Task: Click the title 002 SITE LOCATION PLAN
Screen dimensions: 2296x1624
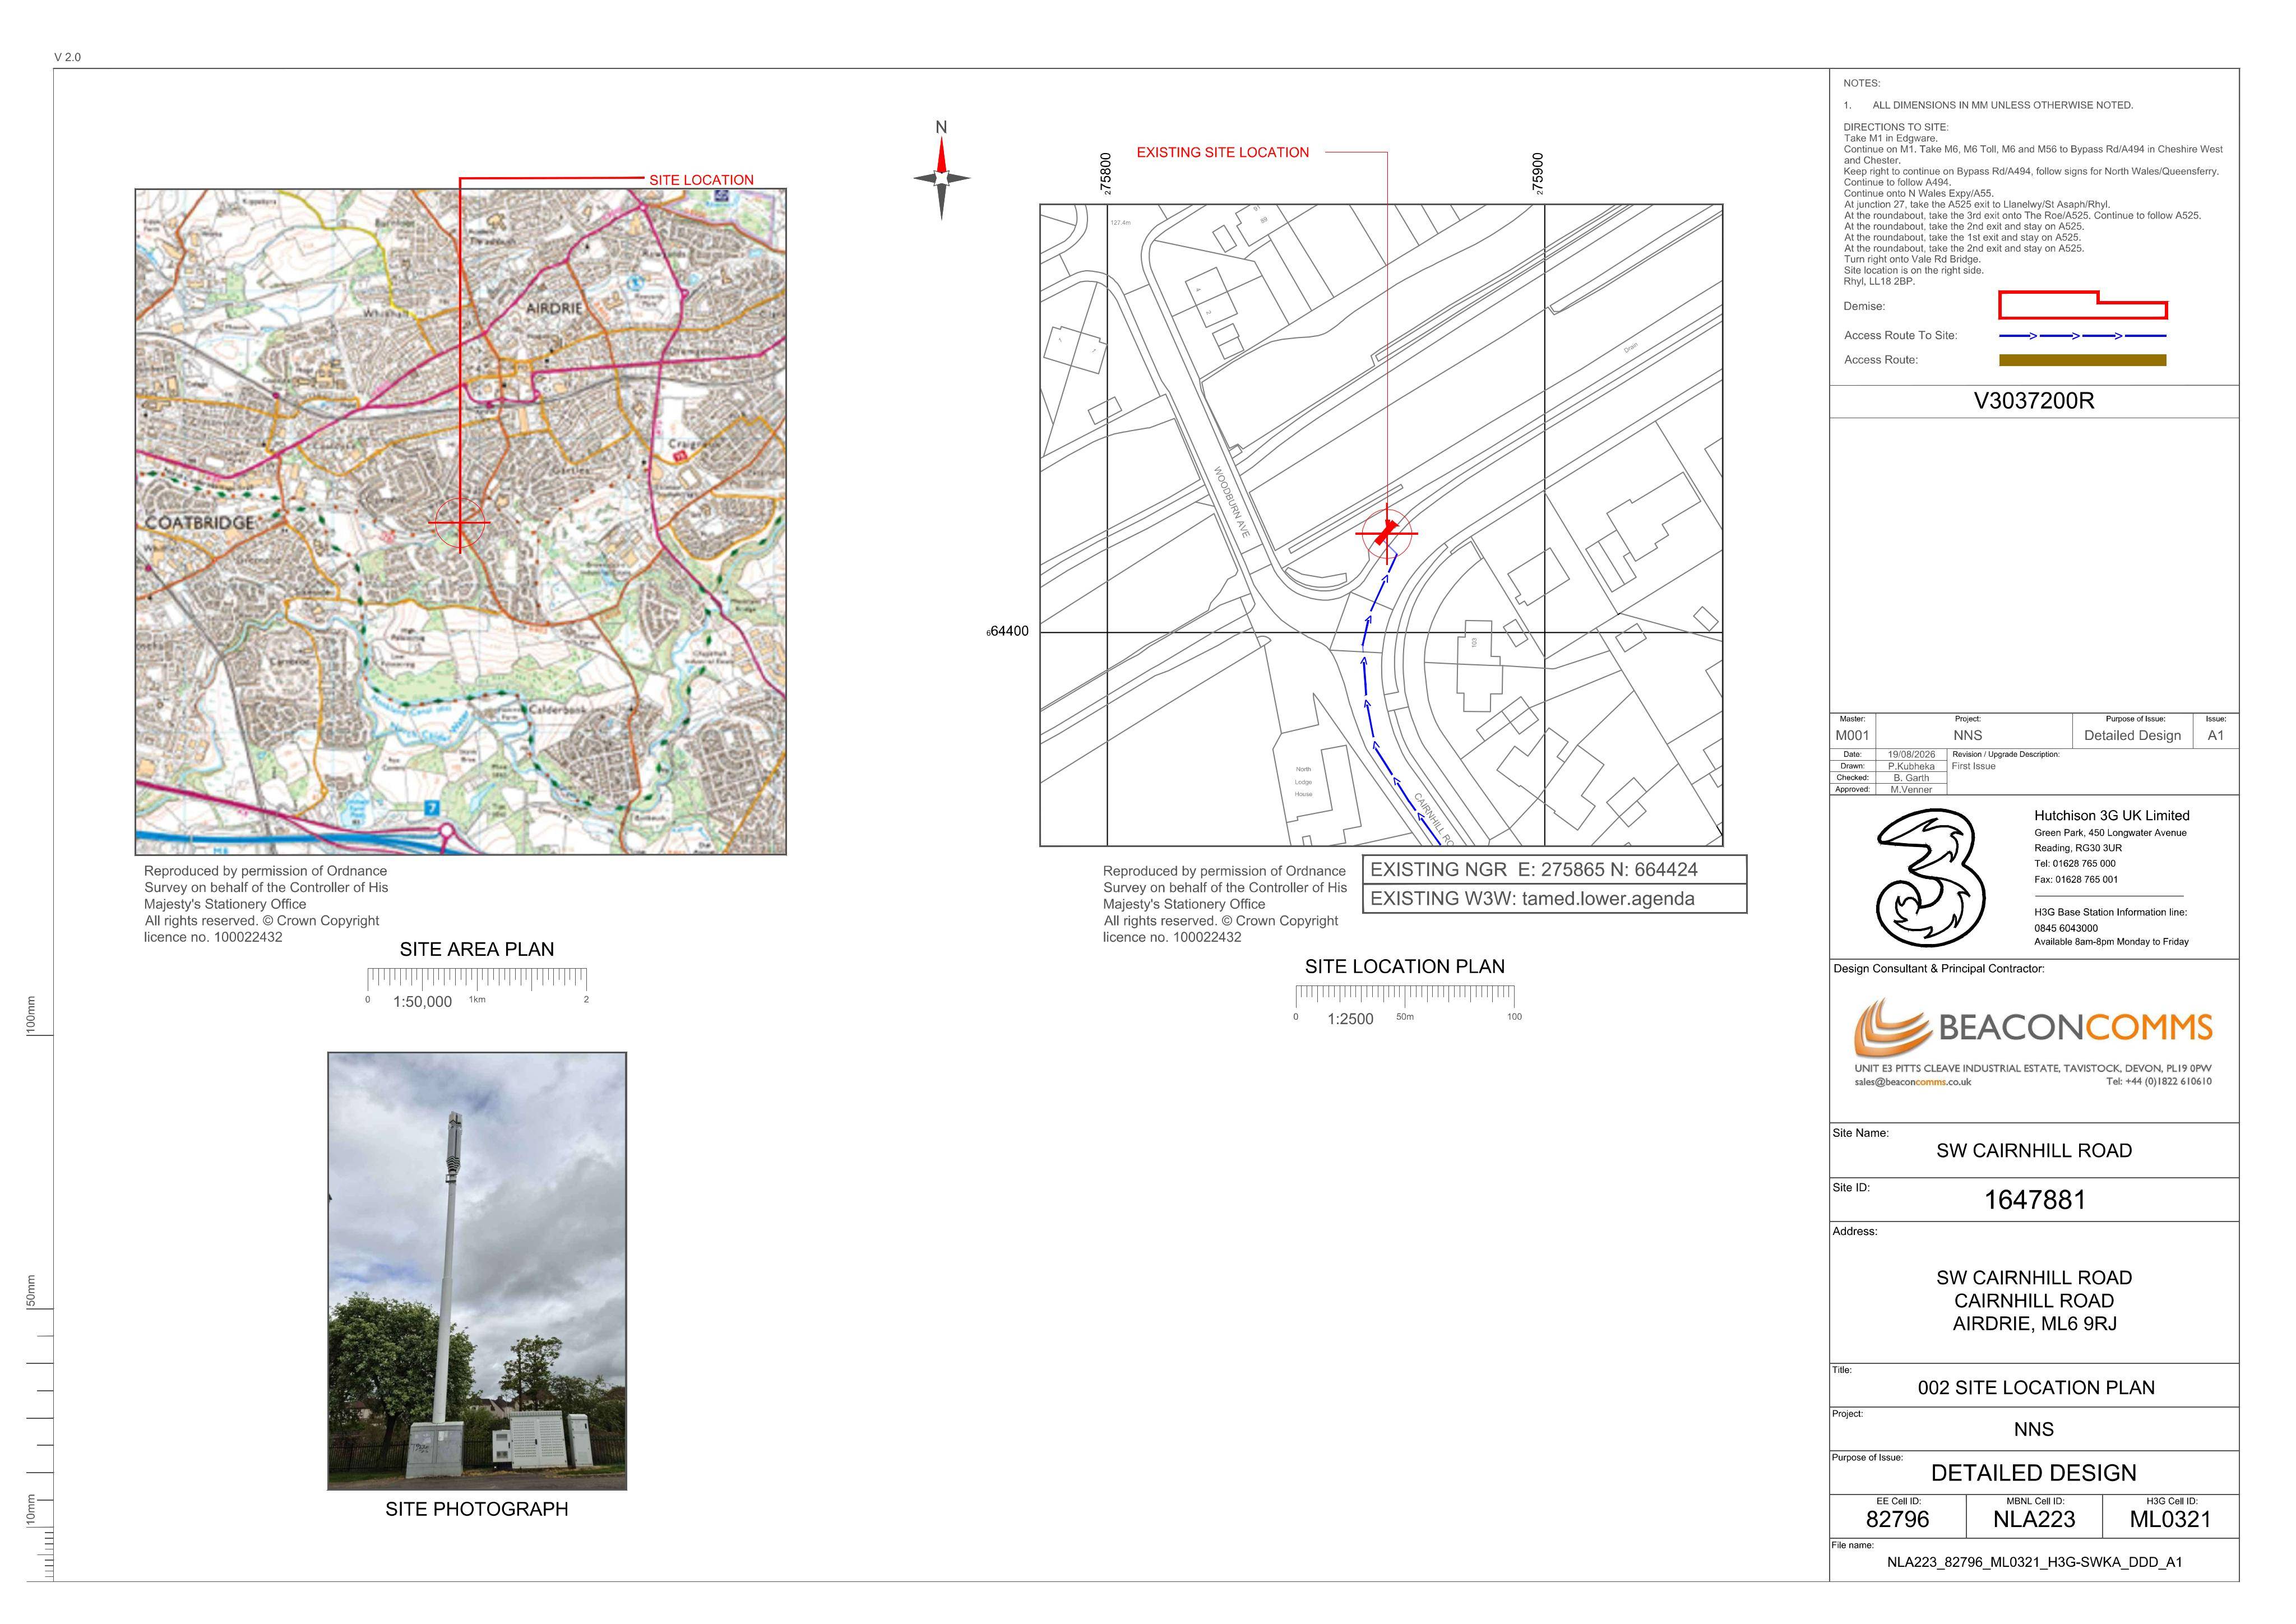Action: (2036, 1388)
